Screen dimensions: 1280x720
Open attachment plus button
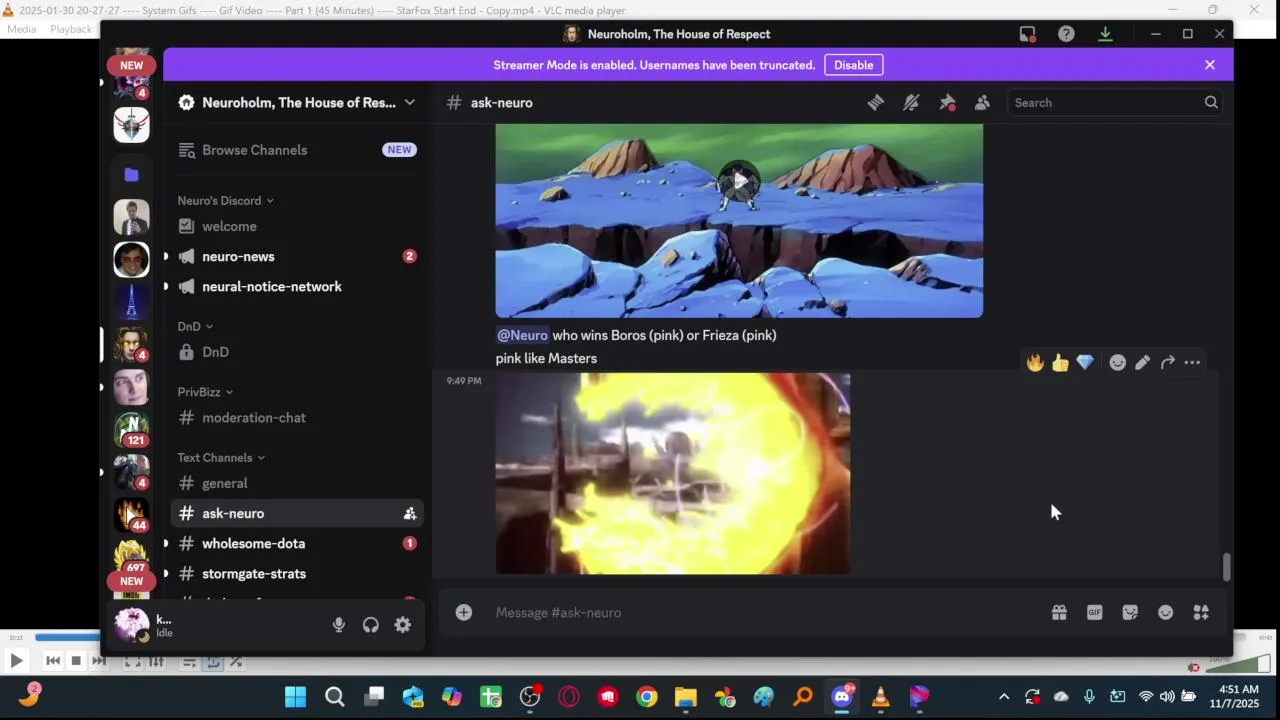(464, 612)
